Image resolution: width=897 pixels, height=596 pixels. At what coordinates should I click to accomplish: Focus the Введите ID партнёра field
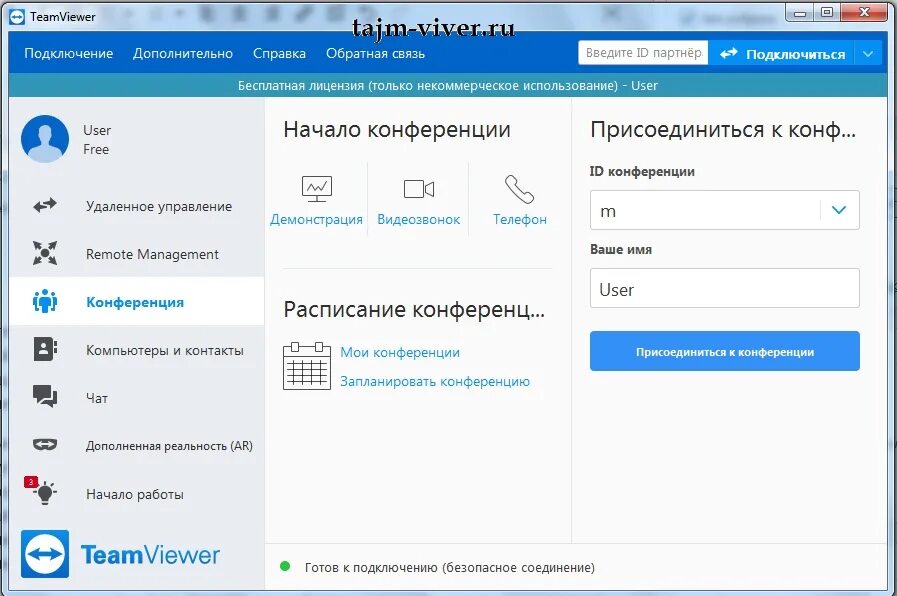tap(643, 53)
